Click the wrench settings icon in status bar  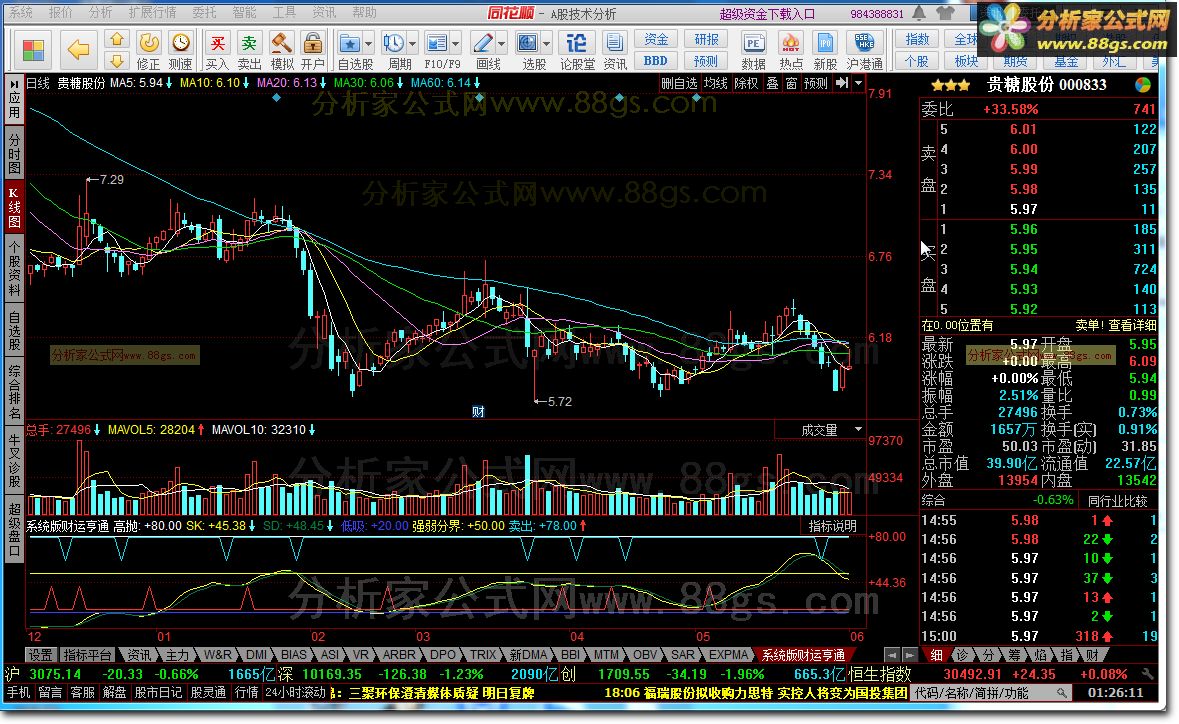[x=1147, y=674]
